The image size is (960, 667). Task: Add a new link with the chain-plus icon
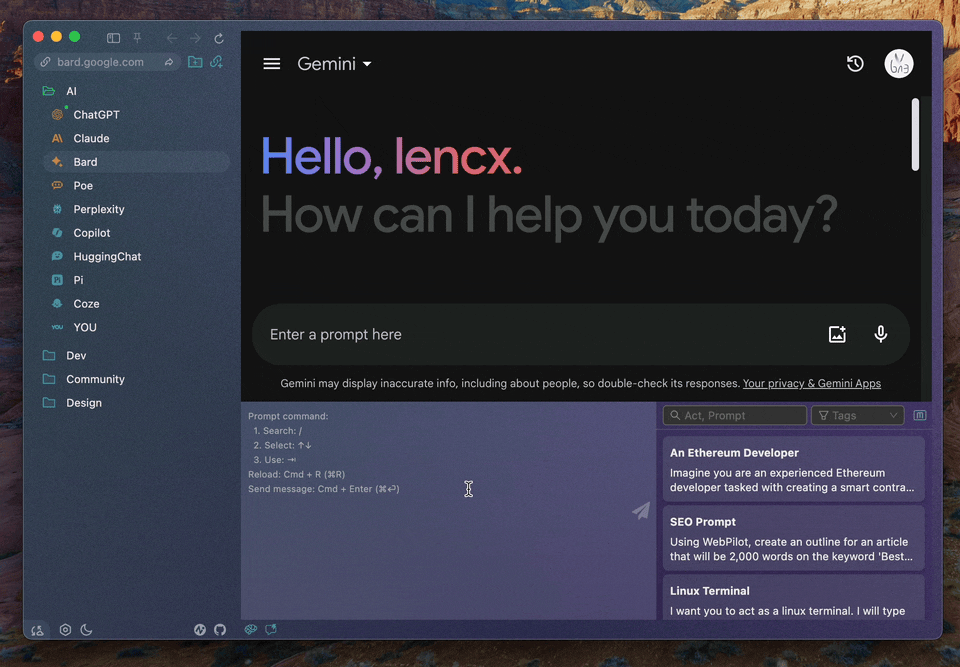click(x=216, y=62)
